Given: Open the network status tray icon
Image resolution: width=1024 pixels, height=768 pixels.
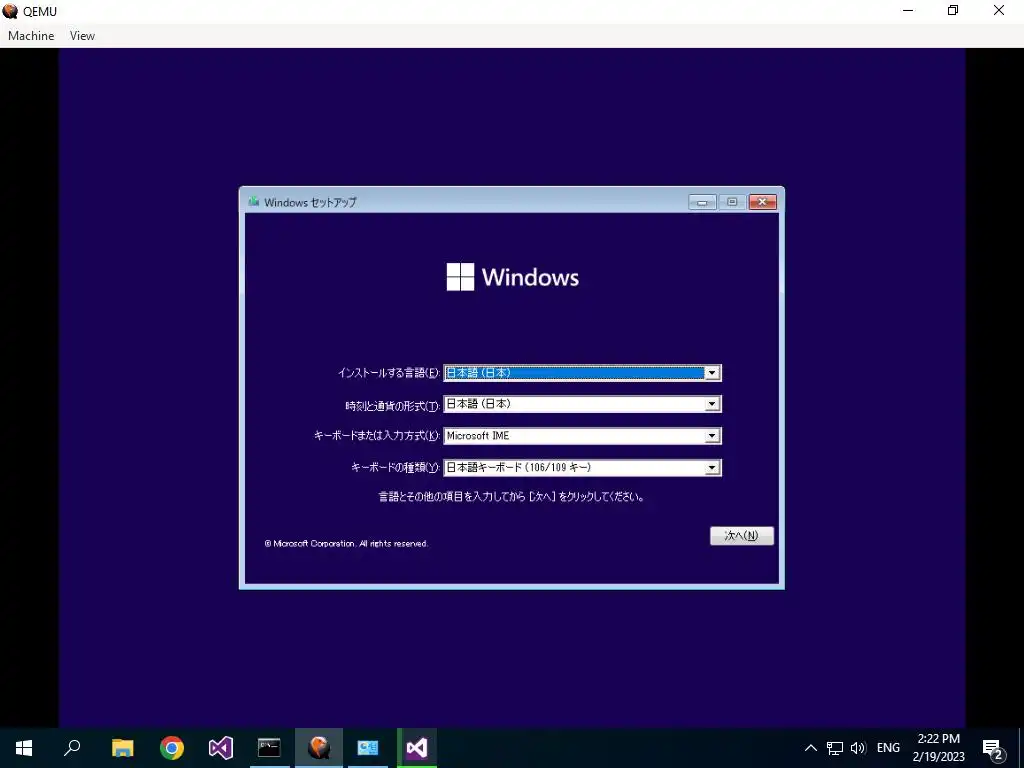Looking at the screenshot, I should pyautogui.click(x=835, y=748).
